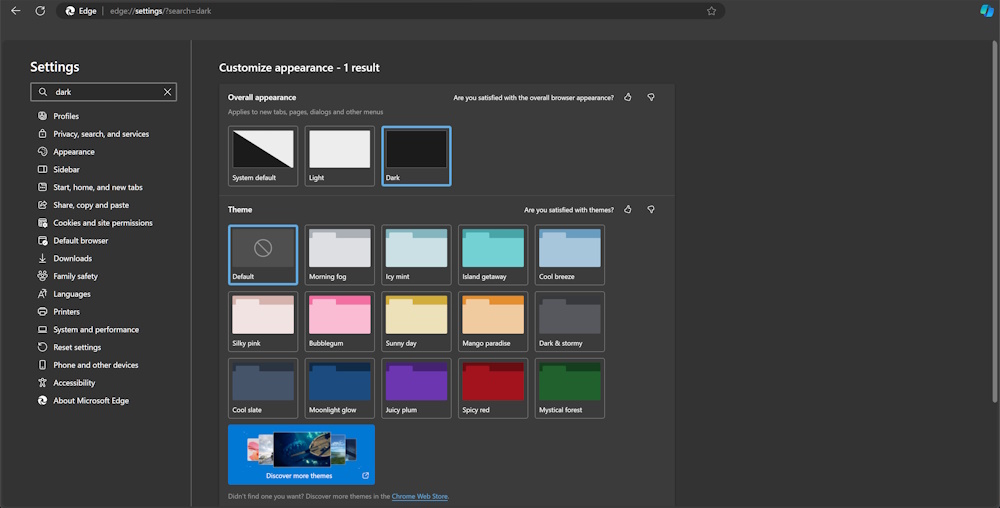Open Privacy, search, and services settings
The image size is (1000, 508).
pos(93,134)
